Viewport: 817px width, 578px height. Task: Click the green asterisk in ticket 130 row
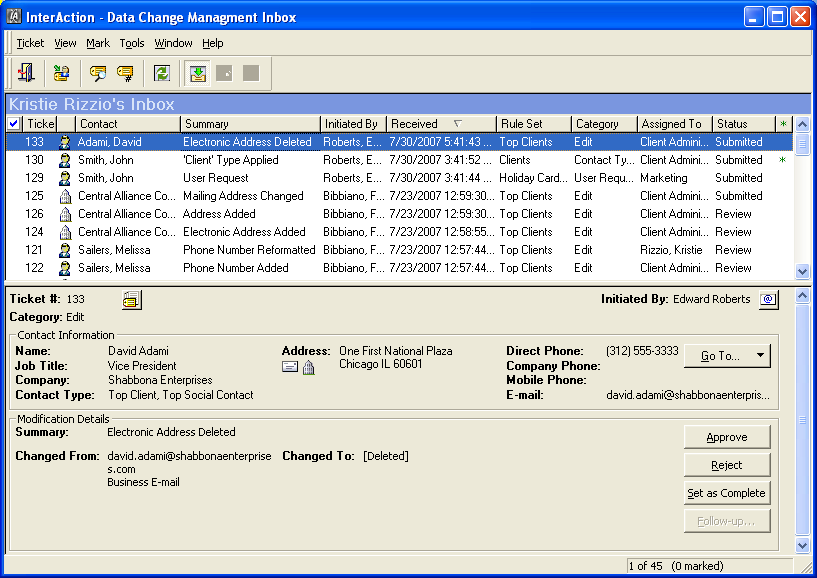782,161
